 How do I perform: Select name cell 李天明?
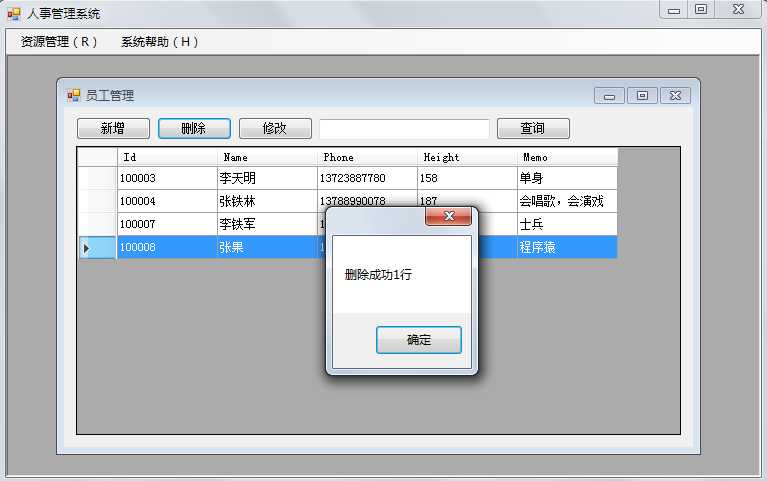point(267,178)
